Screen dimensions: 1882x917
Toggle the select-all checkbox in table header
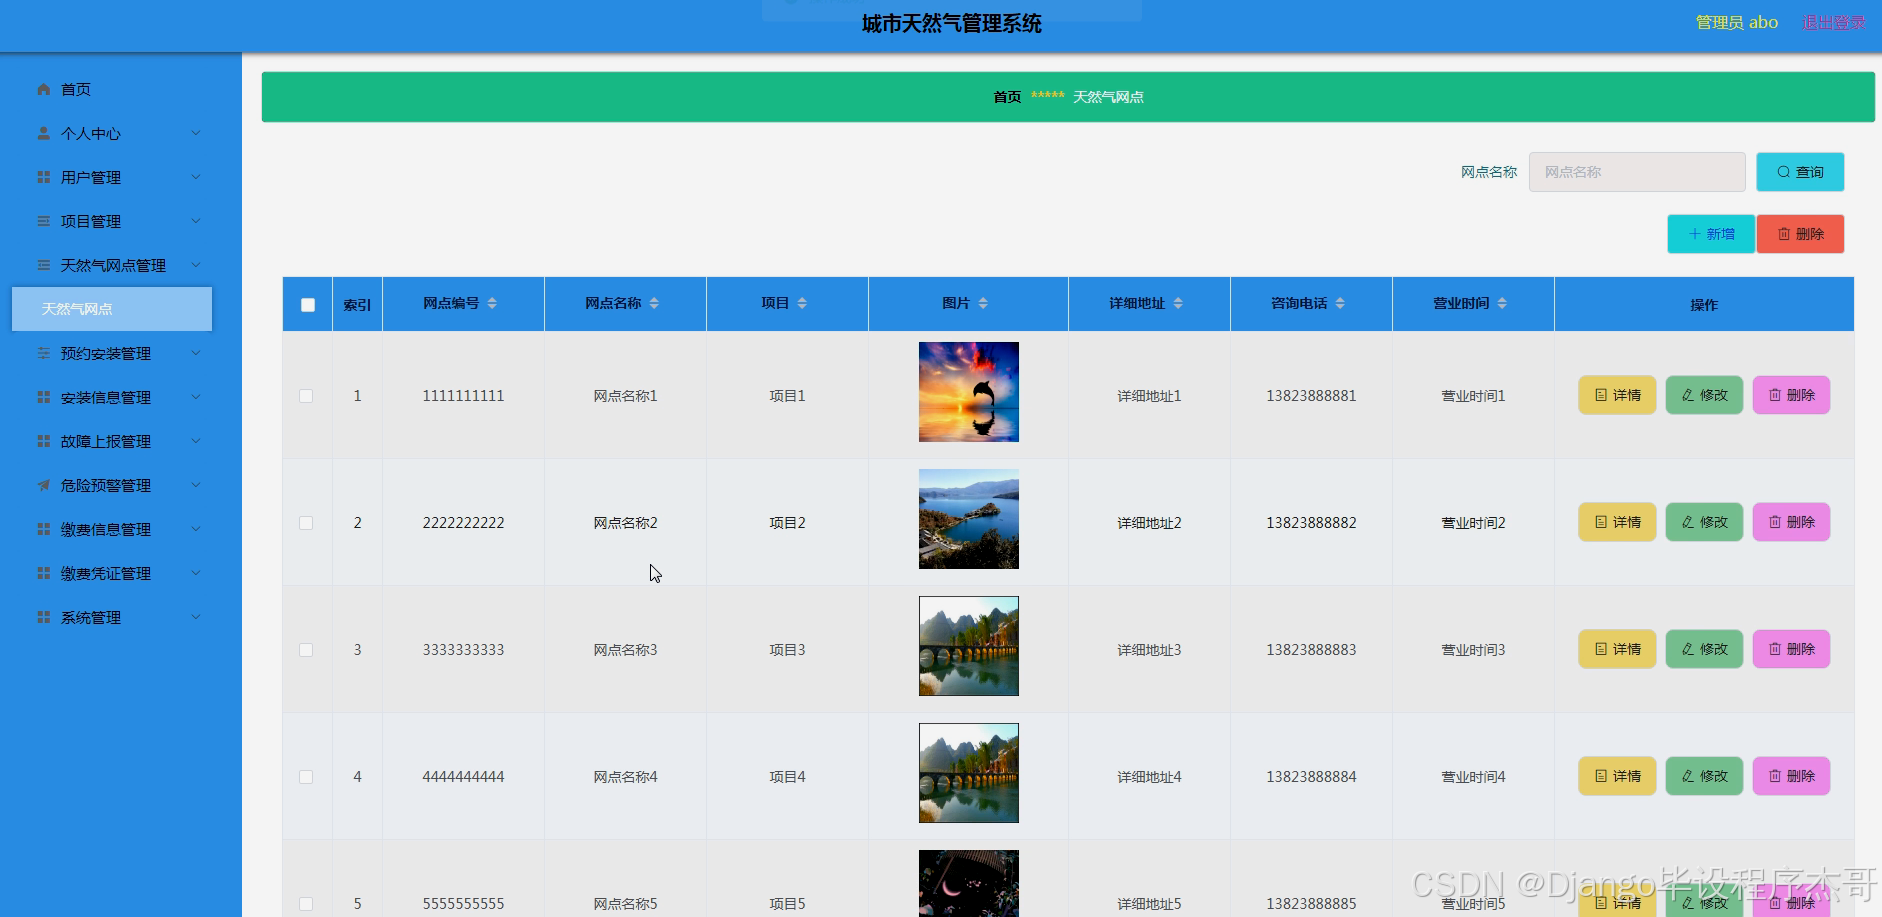(308, 305)
